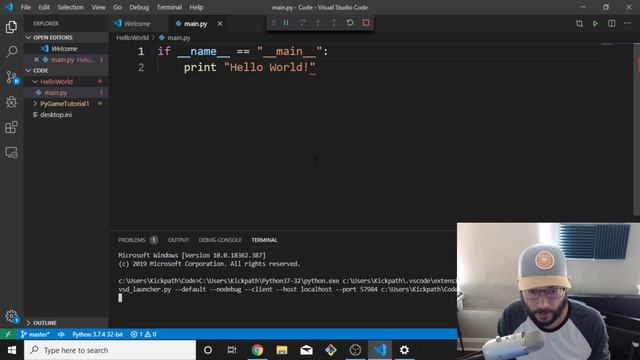
Task: Click line 2 of the code editor
Action: tap(249, 67)
